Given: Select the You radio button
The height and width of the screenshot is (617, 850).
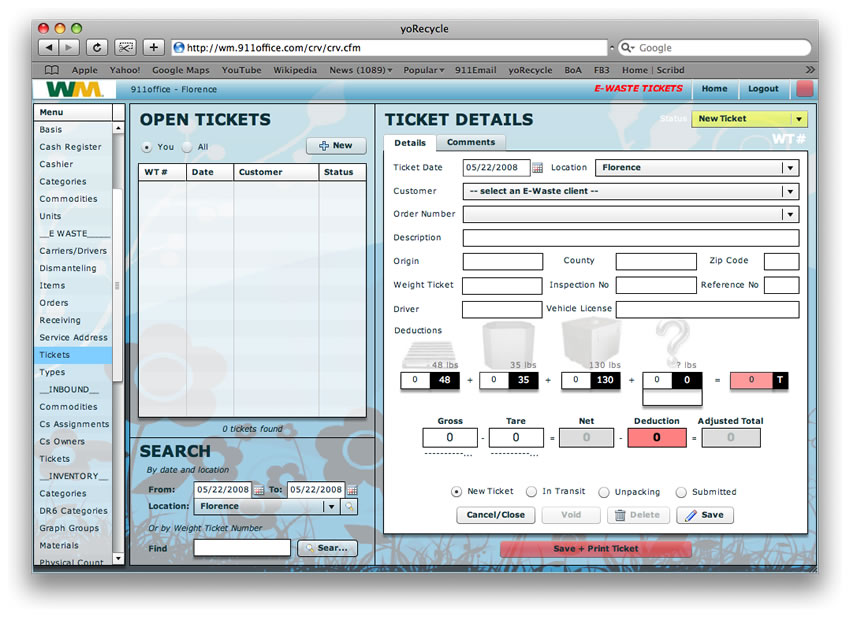Looking at the screenshot, I should [146, 147].
